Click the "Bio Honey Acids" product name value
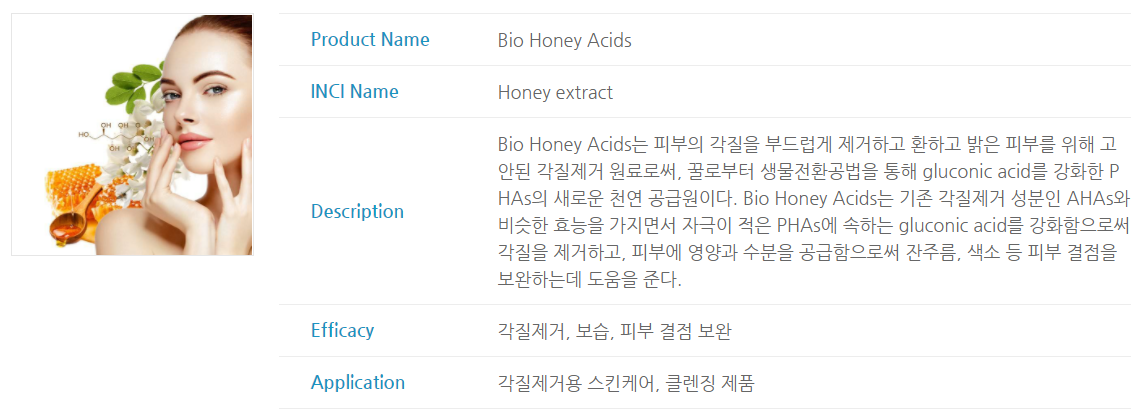 coord(564,41)
